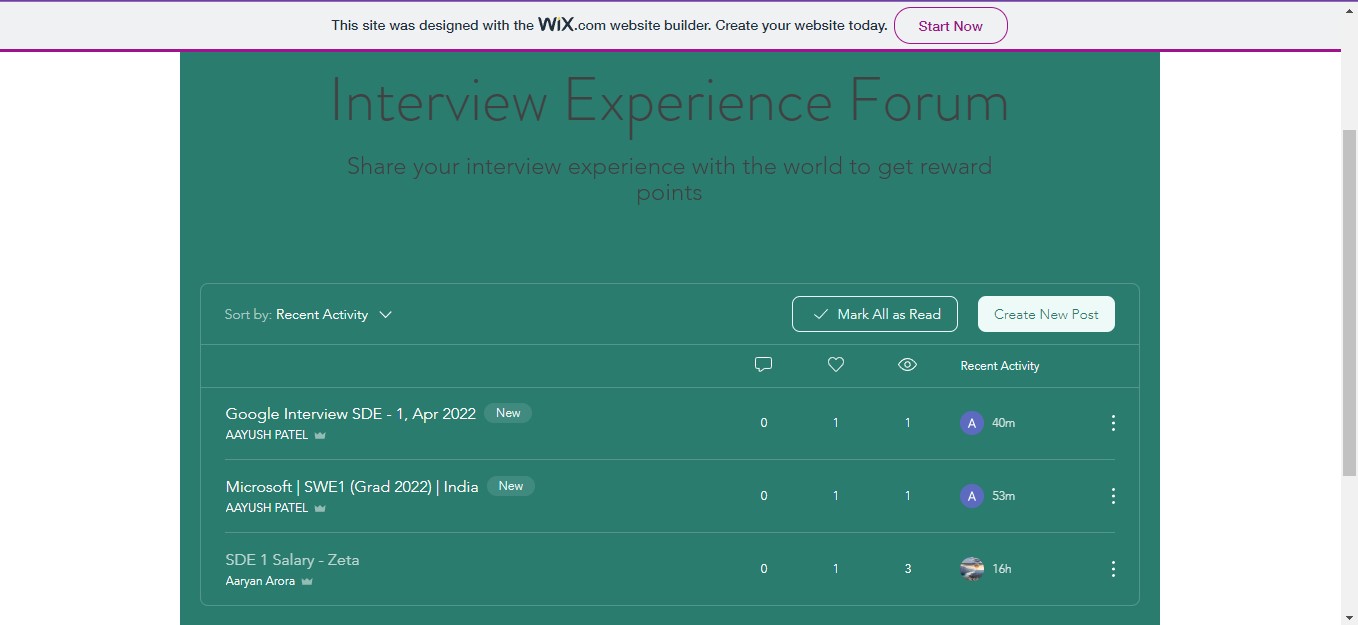Click the likes count for the Google Interview post
The image size is (1358, 625).
click(x=836, y=423)
